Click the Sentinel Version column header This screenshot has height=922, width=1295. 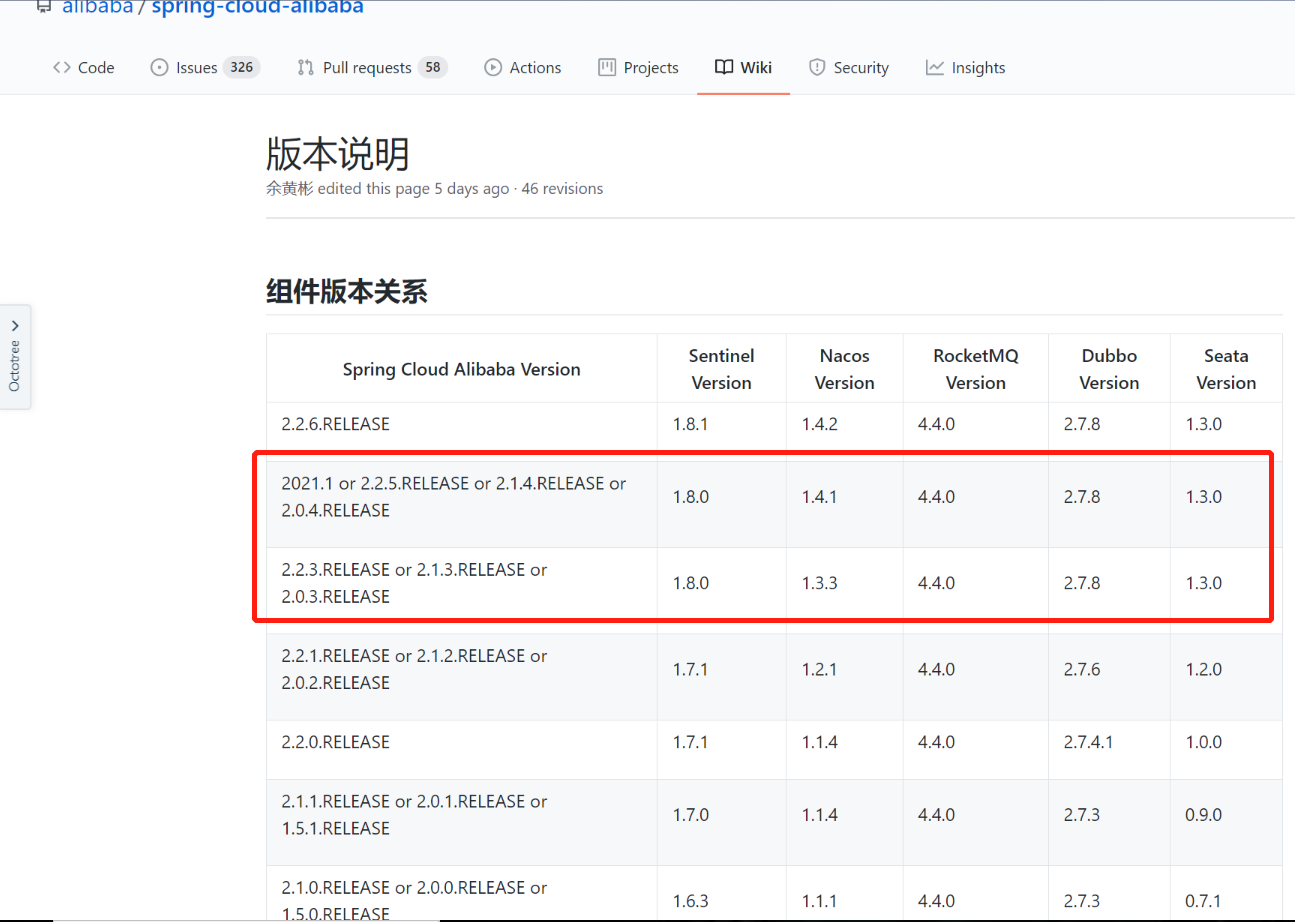721,369
